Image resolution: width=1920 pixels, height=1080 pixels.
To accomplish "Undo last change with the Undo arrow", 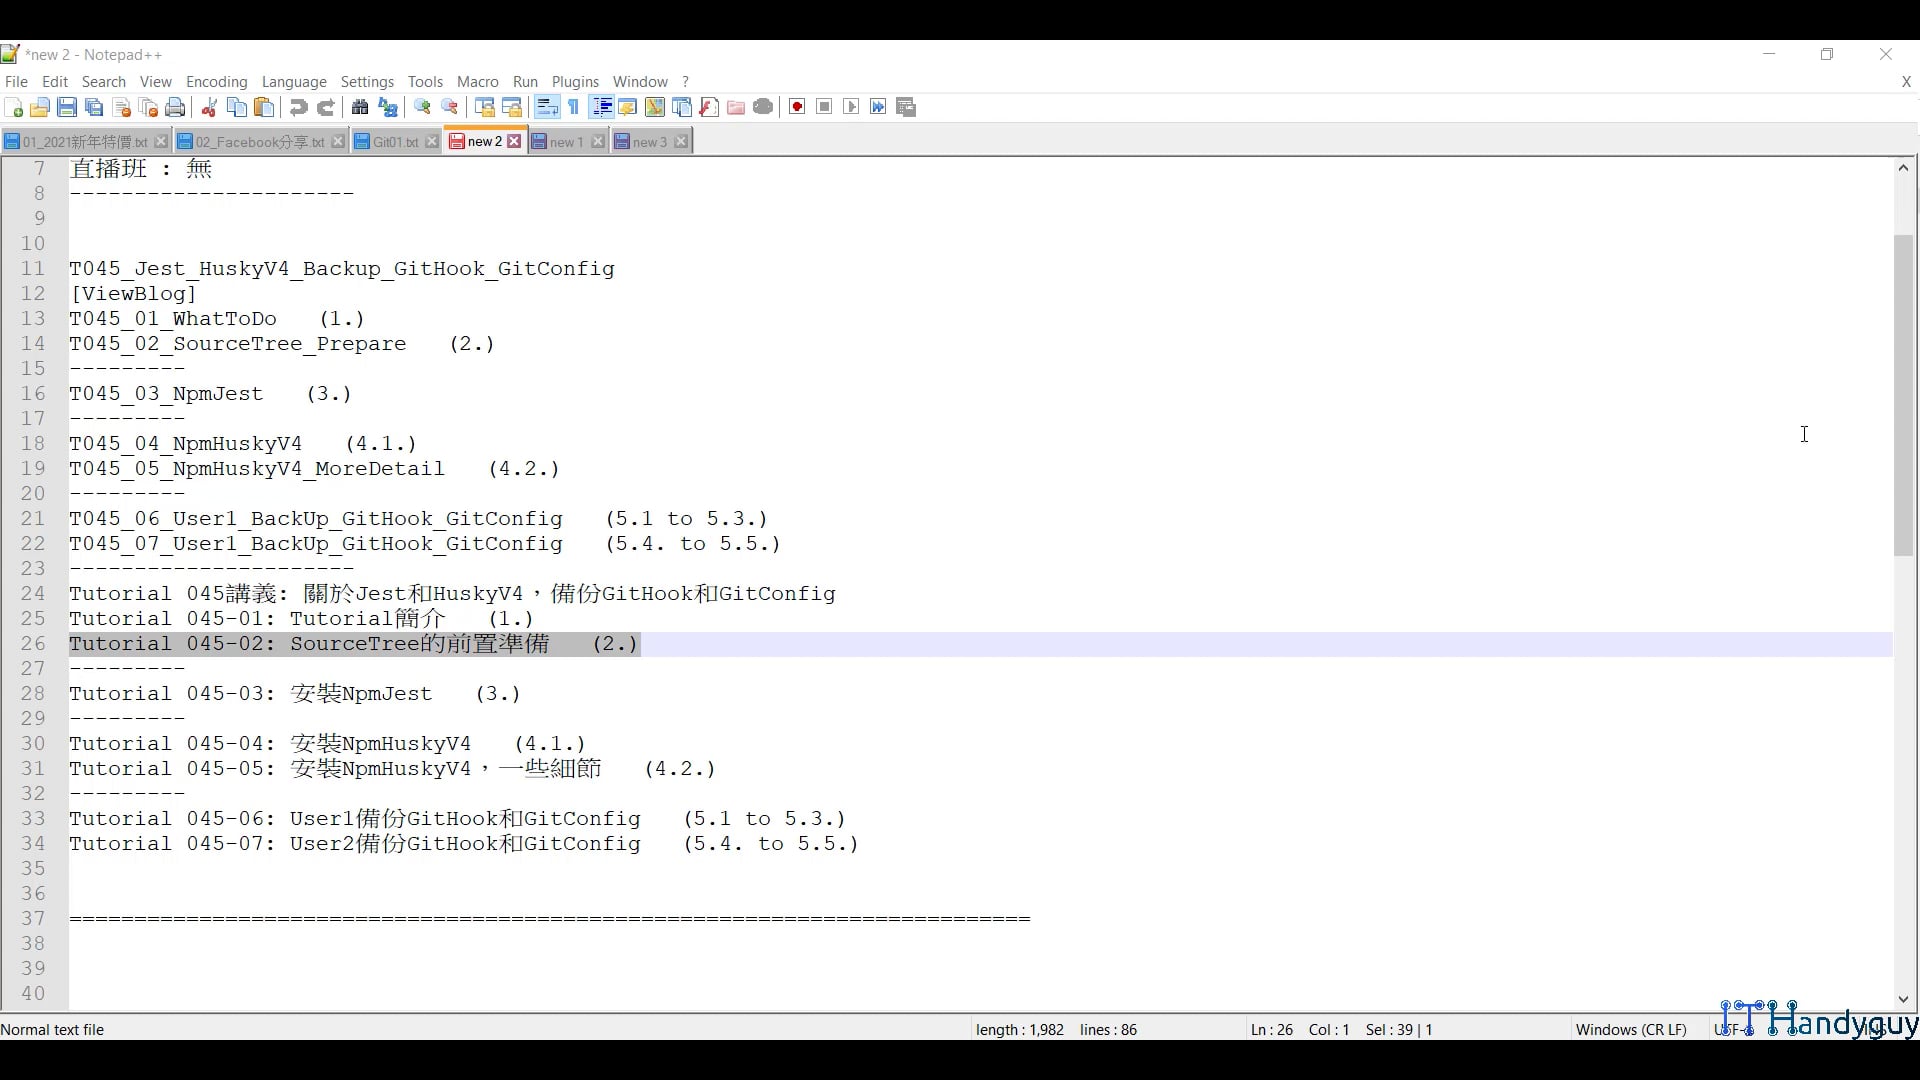I will pos(298,107).
